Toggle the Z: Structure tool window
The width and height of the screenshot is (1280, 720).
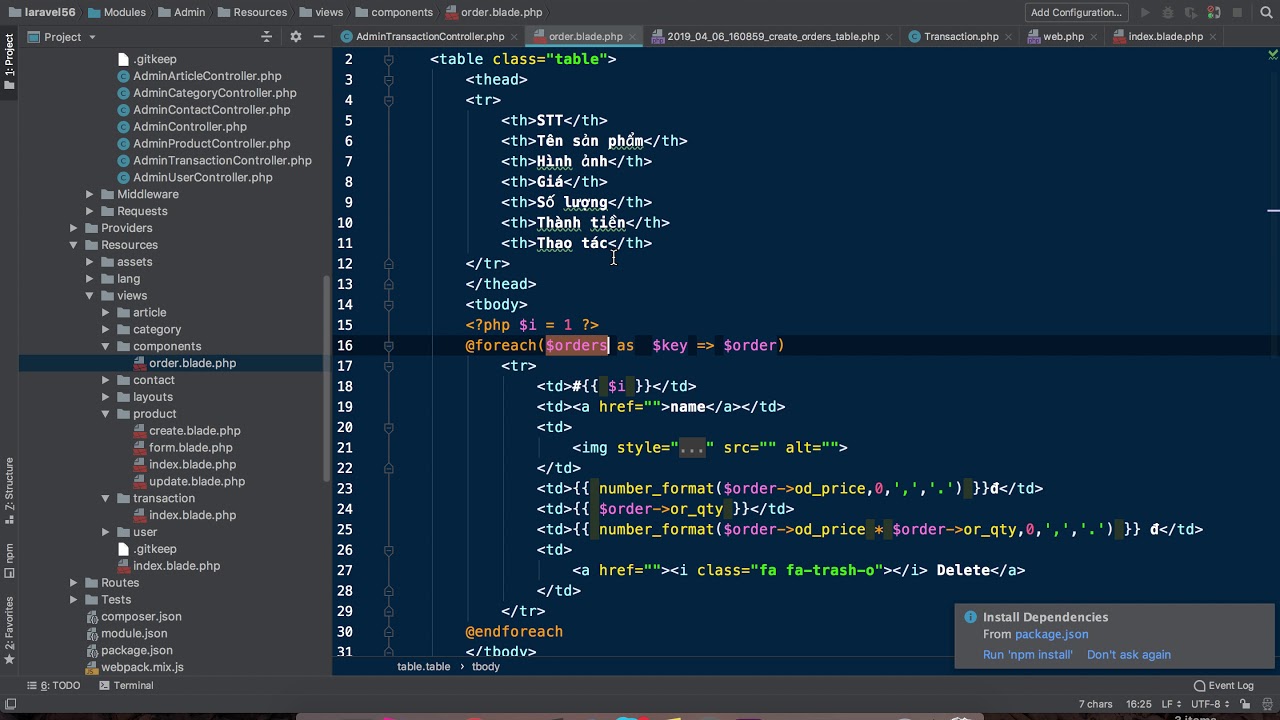[9, 491]
